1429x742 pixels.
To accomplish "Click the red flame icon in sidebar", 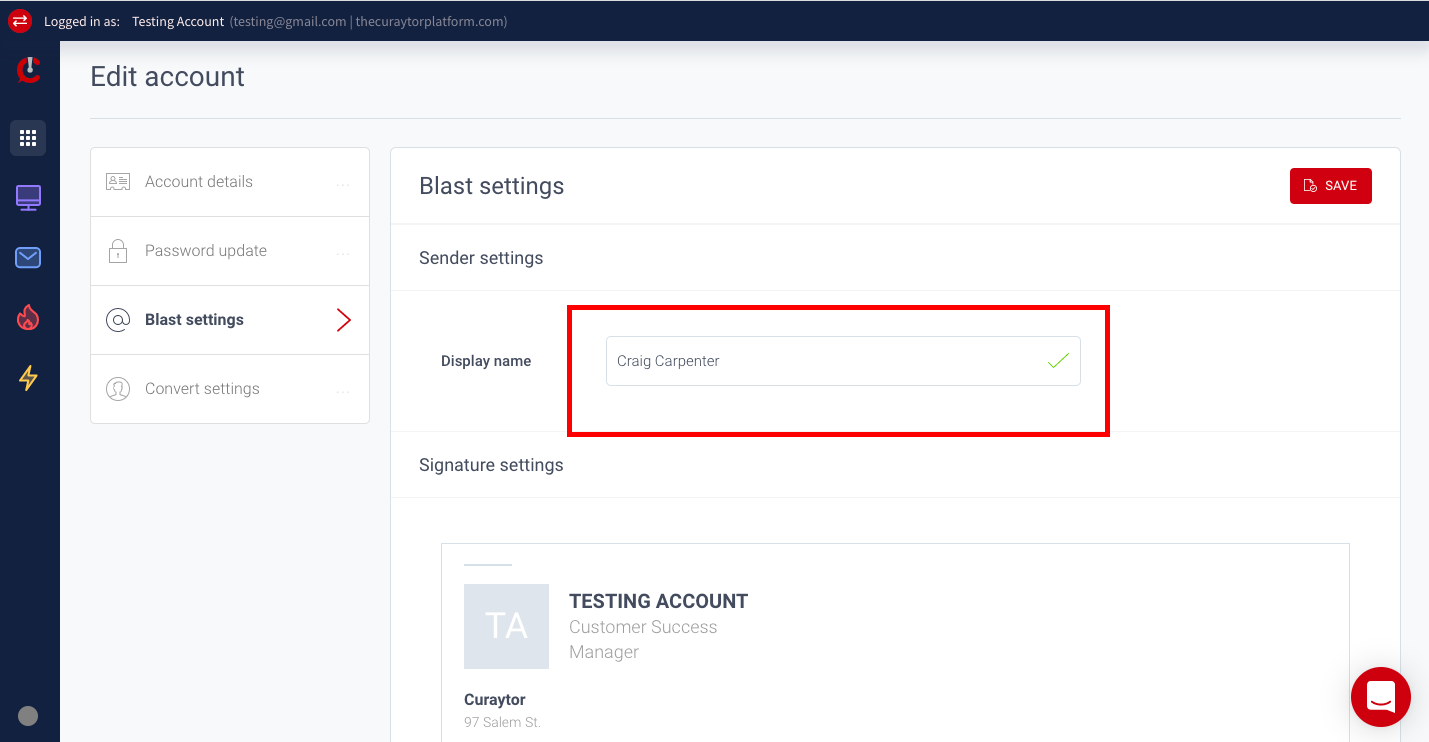I will point(28,318).
